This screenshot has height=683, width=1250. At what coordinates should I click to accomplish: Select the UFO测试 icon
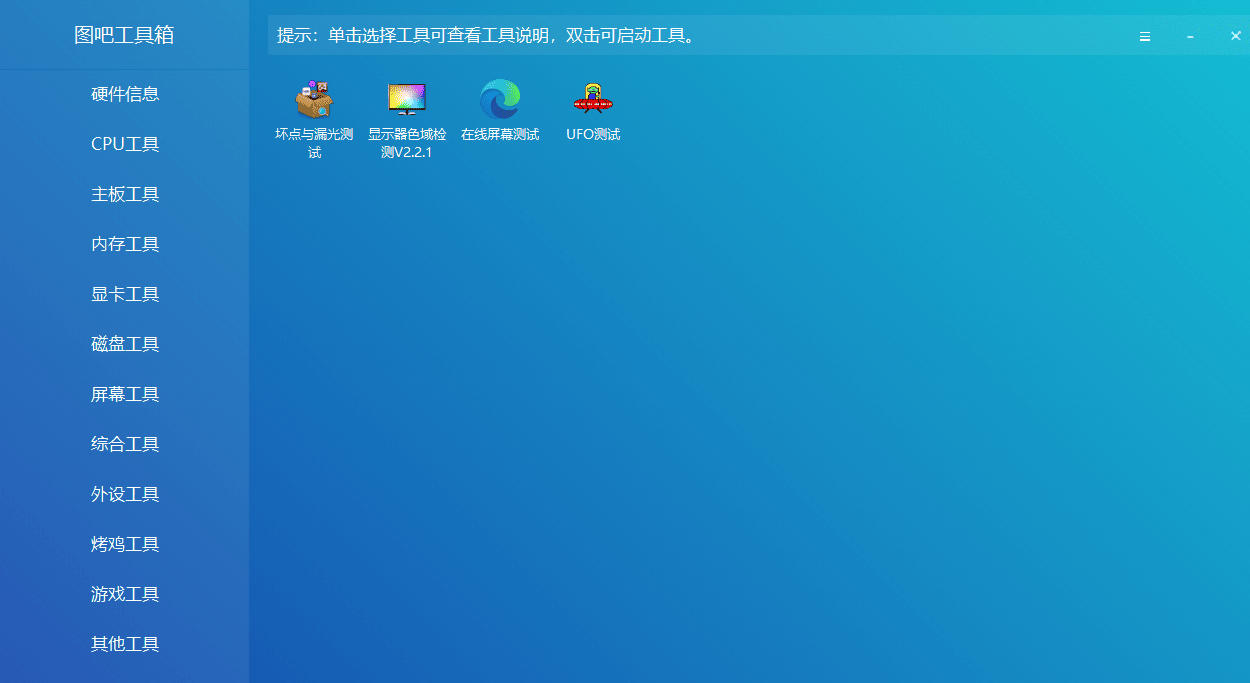593,99
